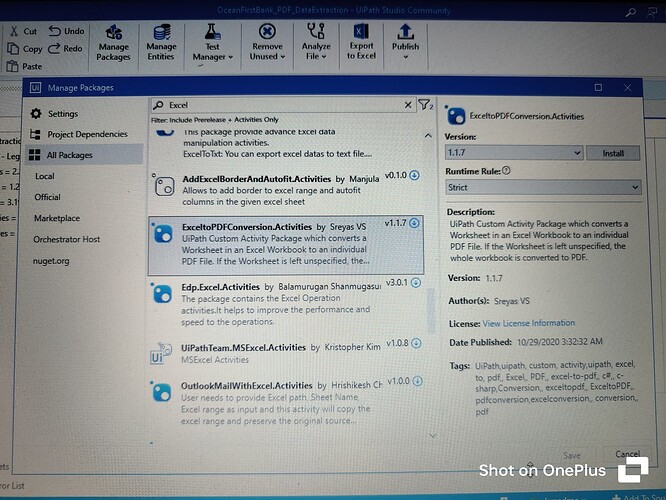
Task: Select All Packages in sidebar
Action: coord(84,155)
